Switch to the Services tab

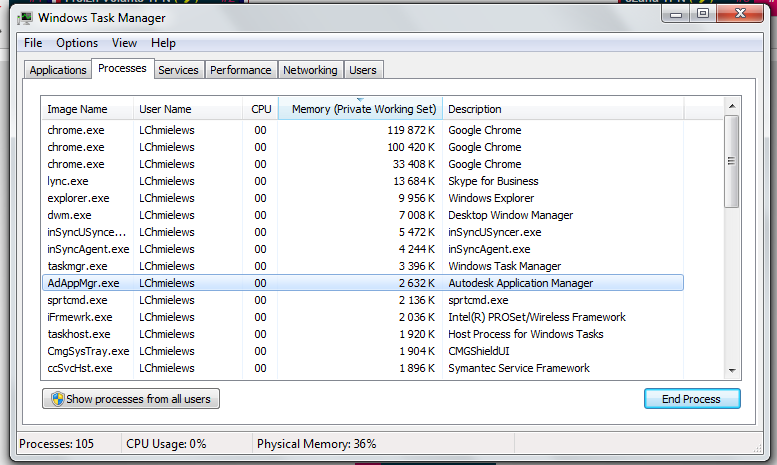point(178,70)
